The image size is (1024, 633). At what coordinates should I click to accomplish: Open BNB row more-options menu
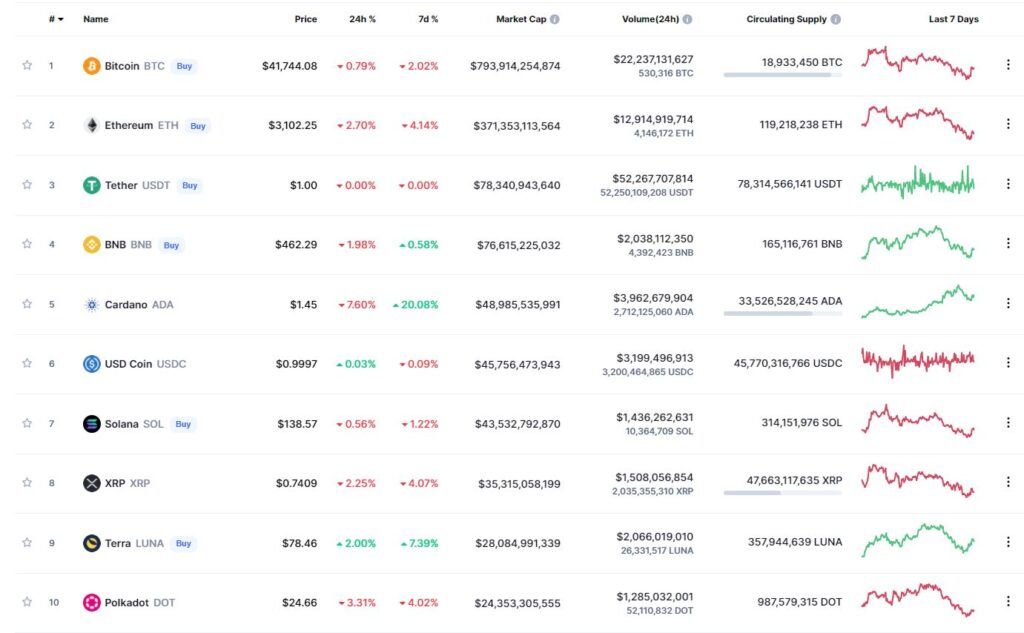pyautogui.click(x=1008, y=243)
